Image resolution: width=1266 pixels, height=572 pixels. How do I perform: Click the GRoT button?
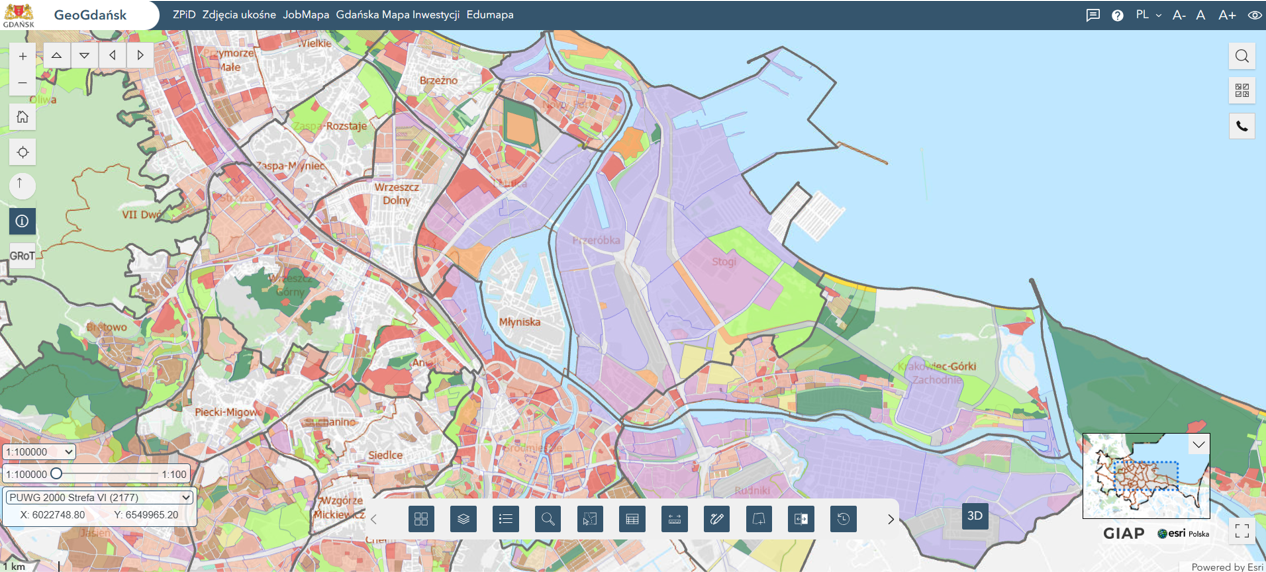[x=22, y=256]
